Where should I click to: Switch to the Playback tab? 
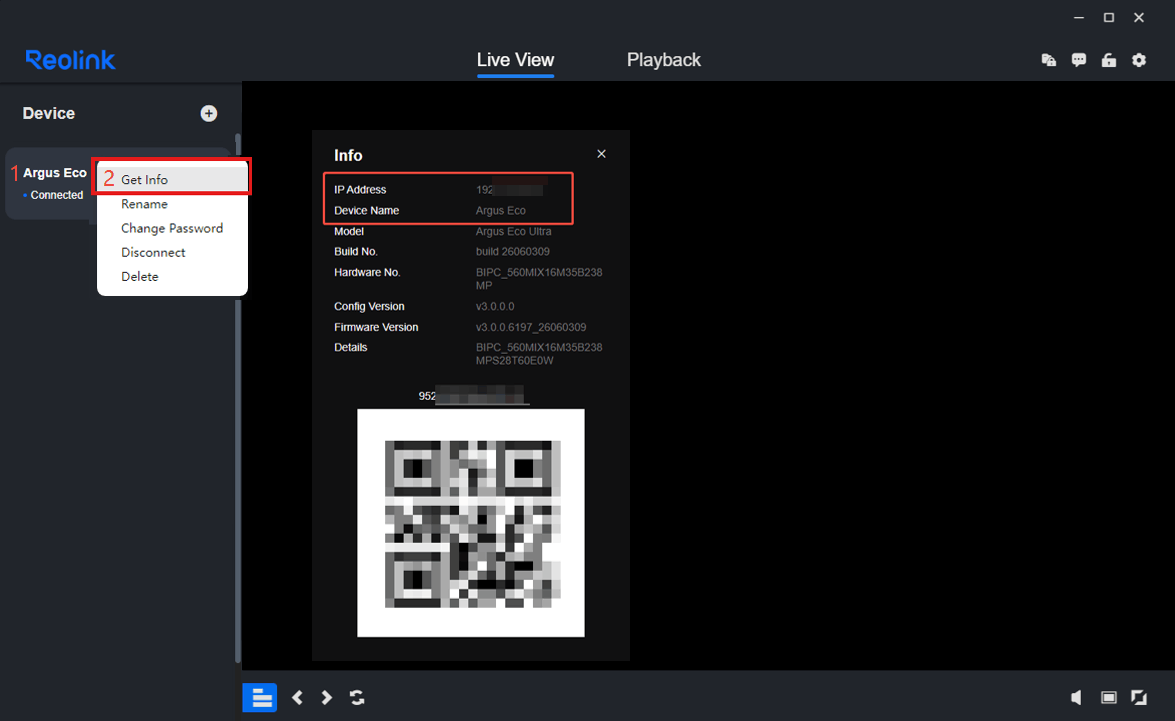pyautogui.click(x=664, y=60)
